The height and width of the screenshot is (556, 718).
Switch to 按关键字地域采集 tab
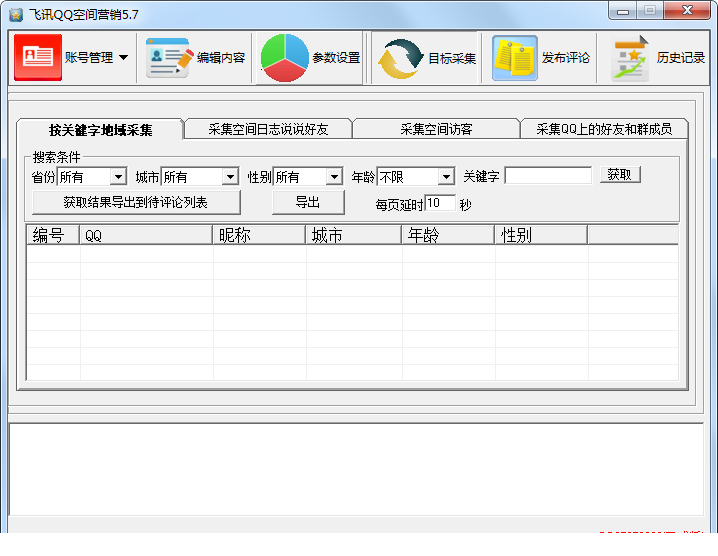coord(100,130)
